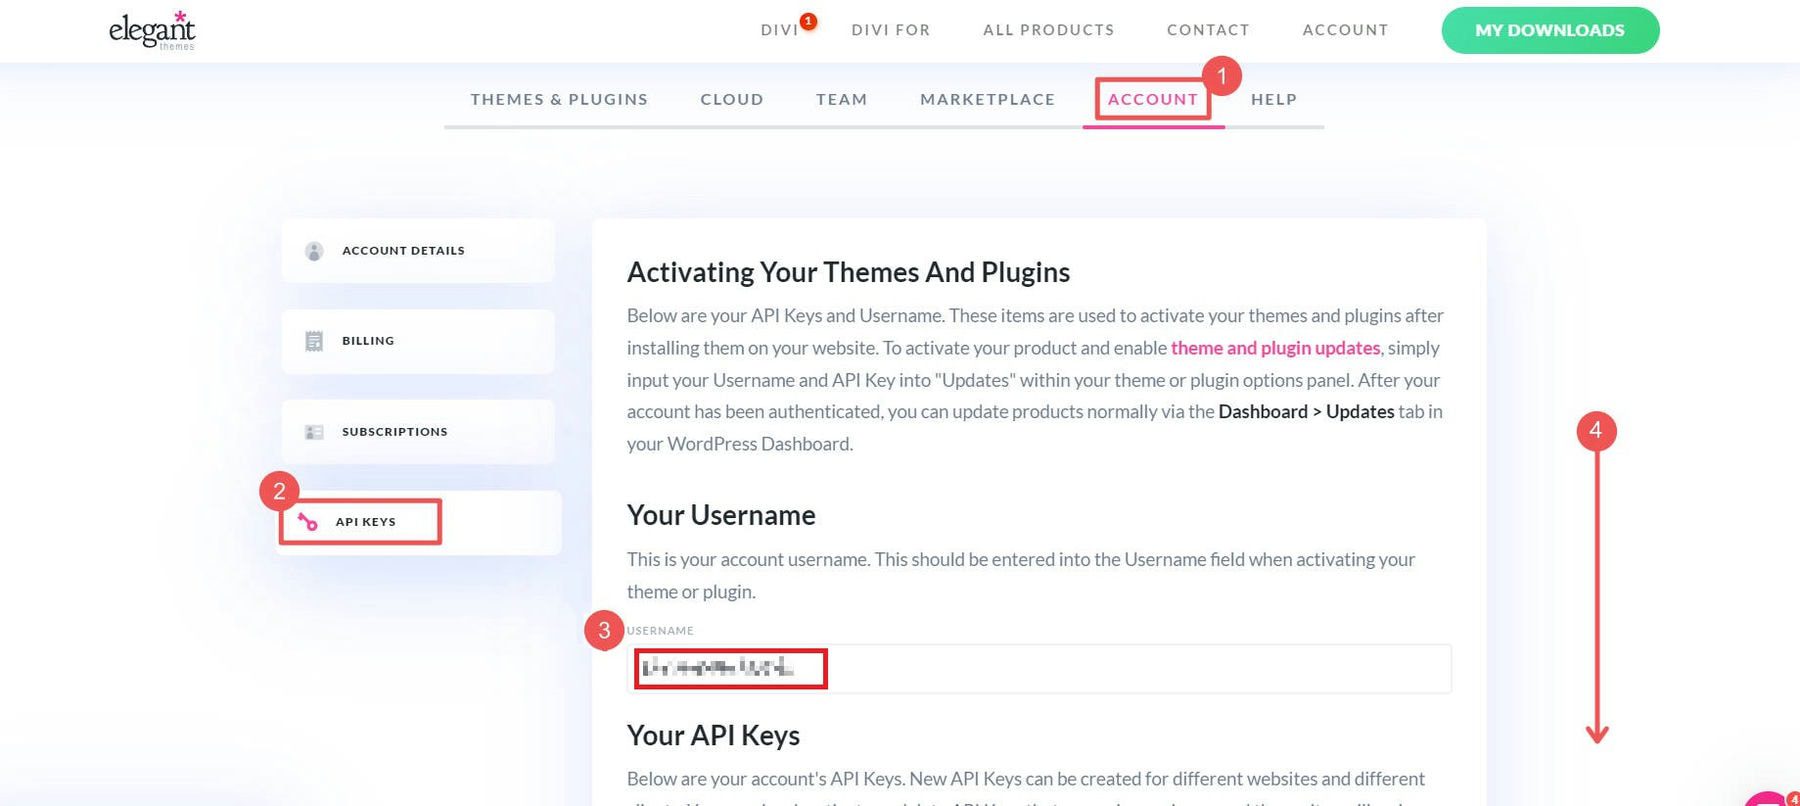Viewport: 1800px width, 806px height.
Task: Click inside the Username field
Action: [1039, 668]
